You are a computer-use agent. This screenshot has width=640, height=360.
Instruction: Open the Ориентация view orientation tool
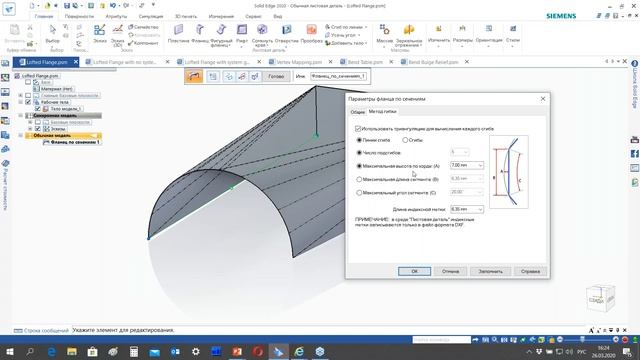(x=489, y=35)
